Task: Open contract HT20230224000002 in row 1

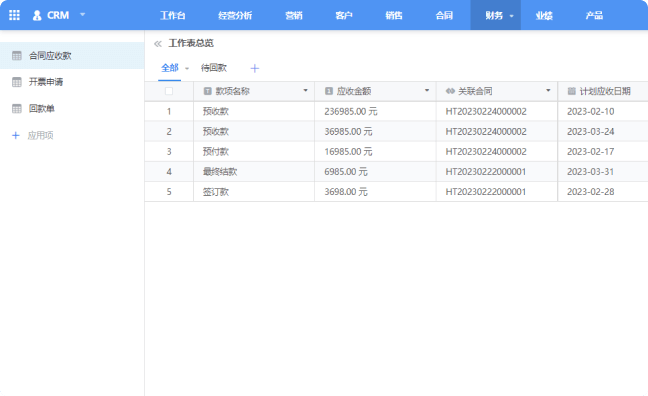Action: (486, 111)
